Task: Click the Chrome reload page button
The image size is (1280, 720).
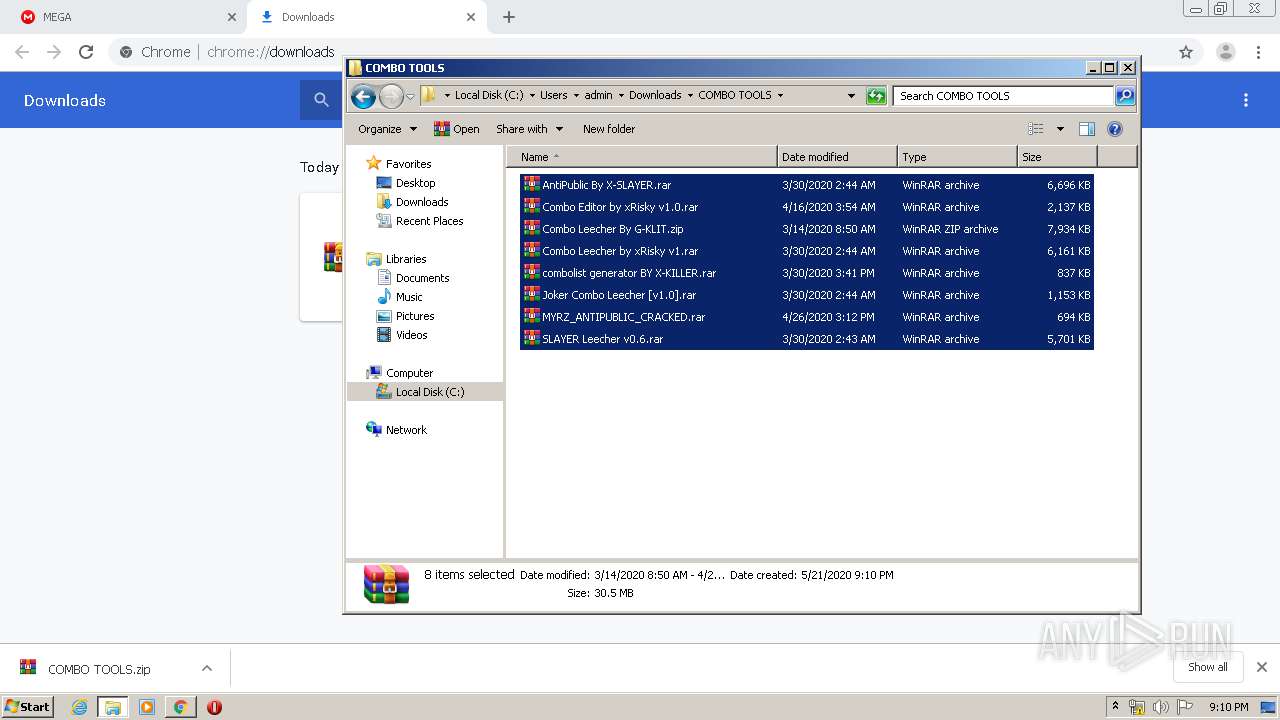Action: [x=86, y=52]
